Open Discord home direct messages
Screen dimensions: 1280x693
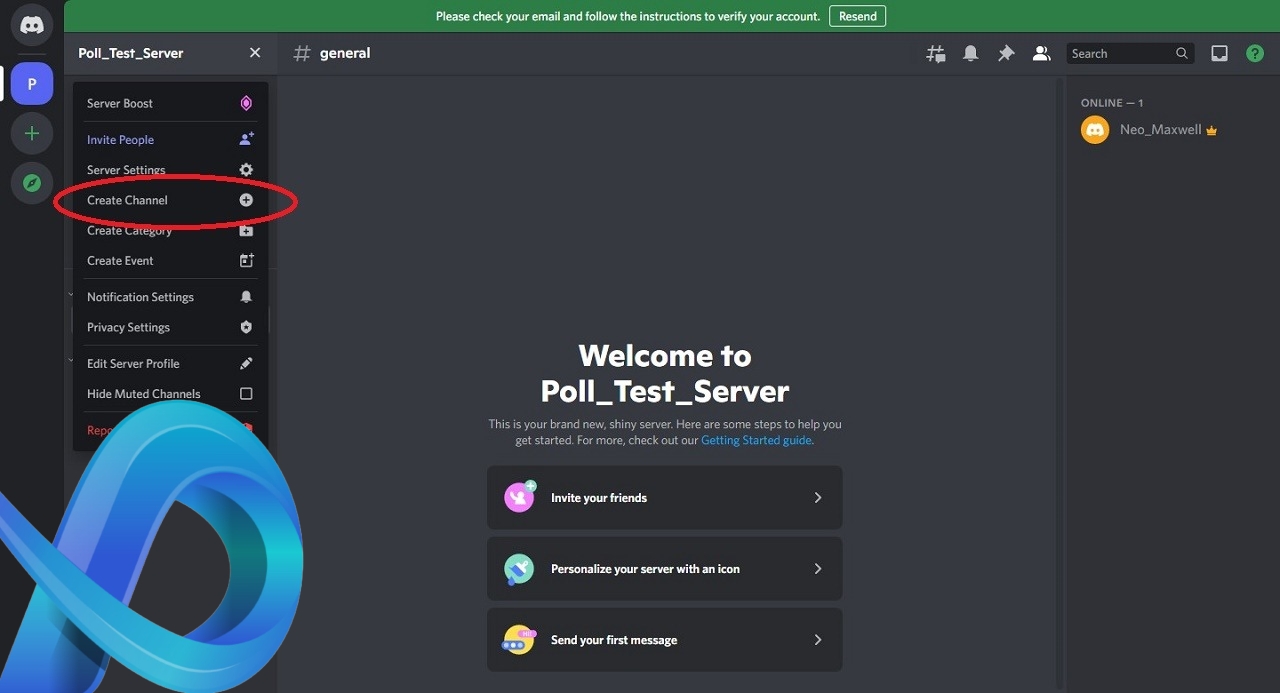tap(32, 25)
